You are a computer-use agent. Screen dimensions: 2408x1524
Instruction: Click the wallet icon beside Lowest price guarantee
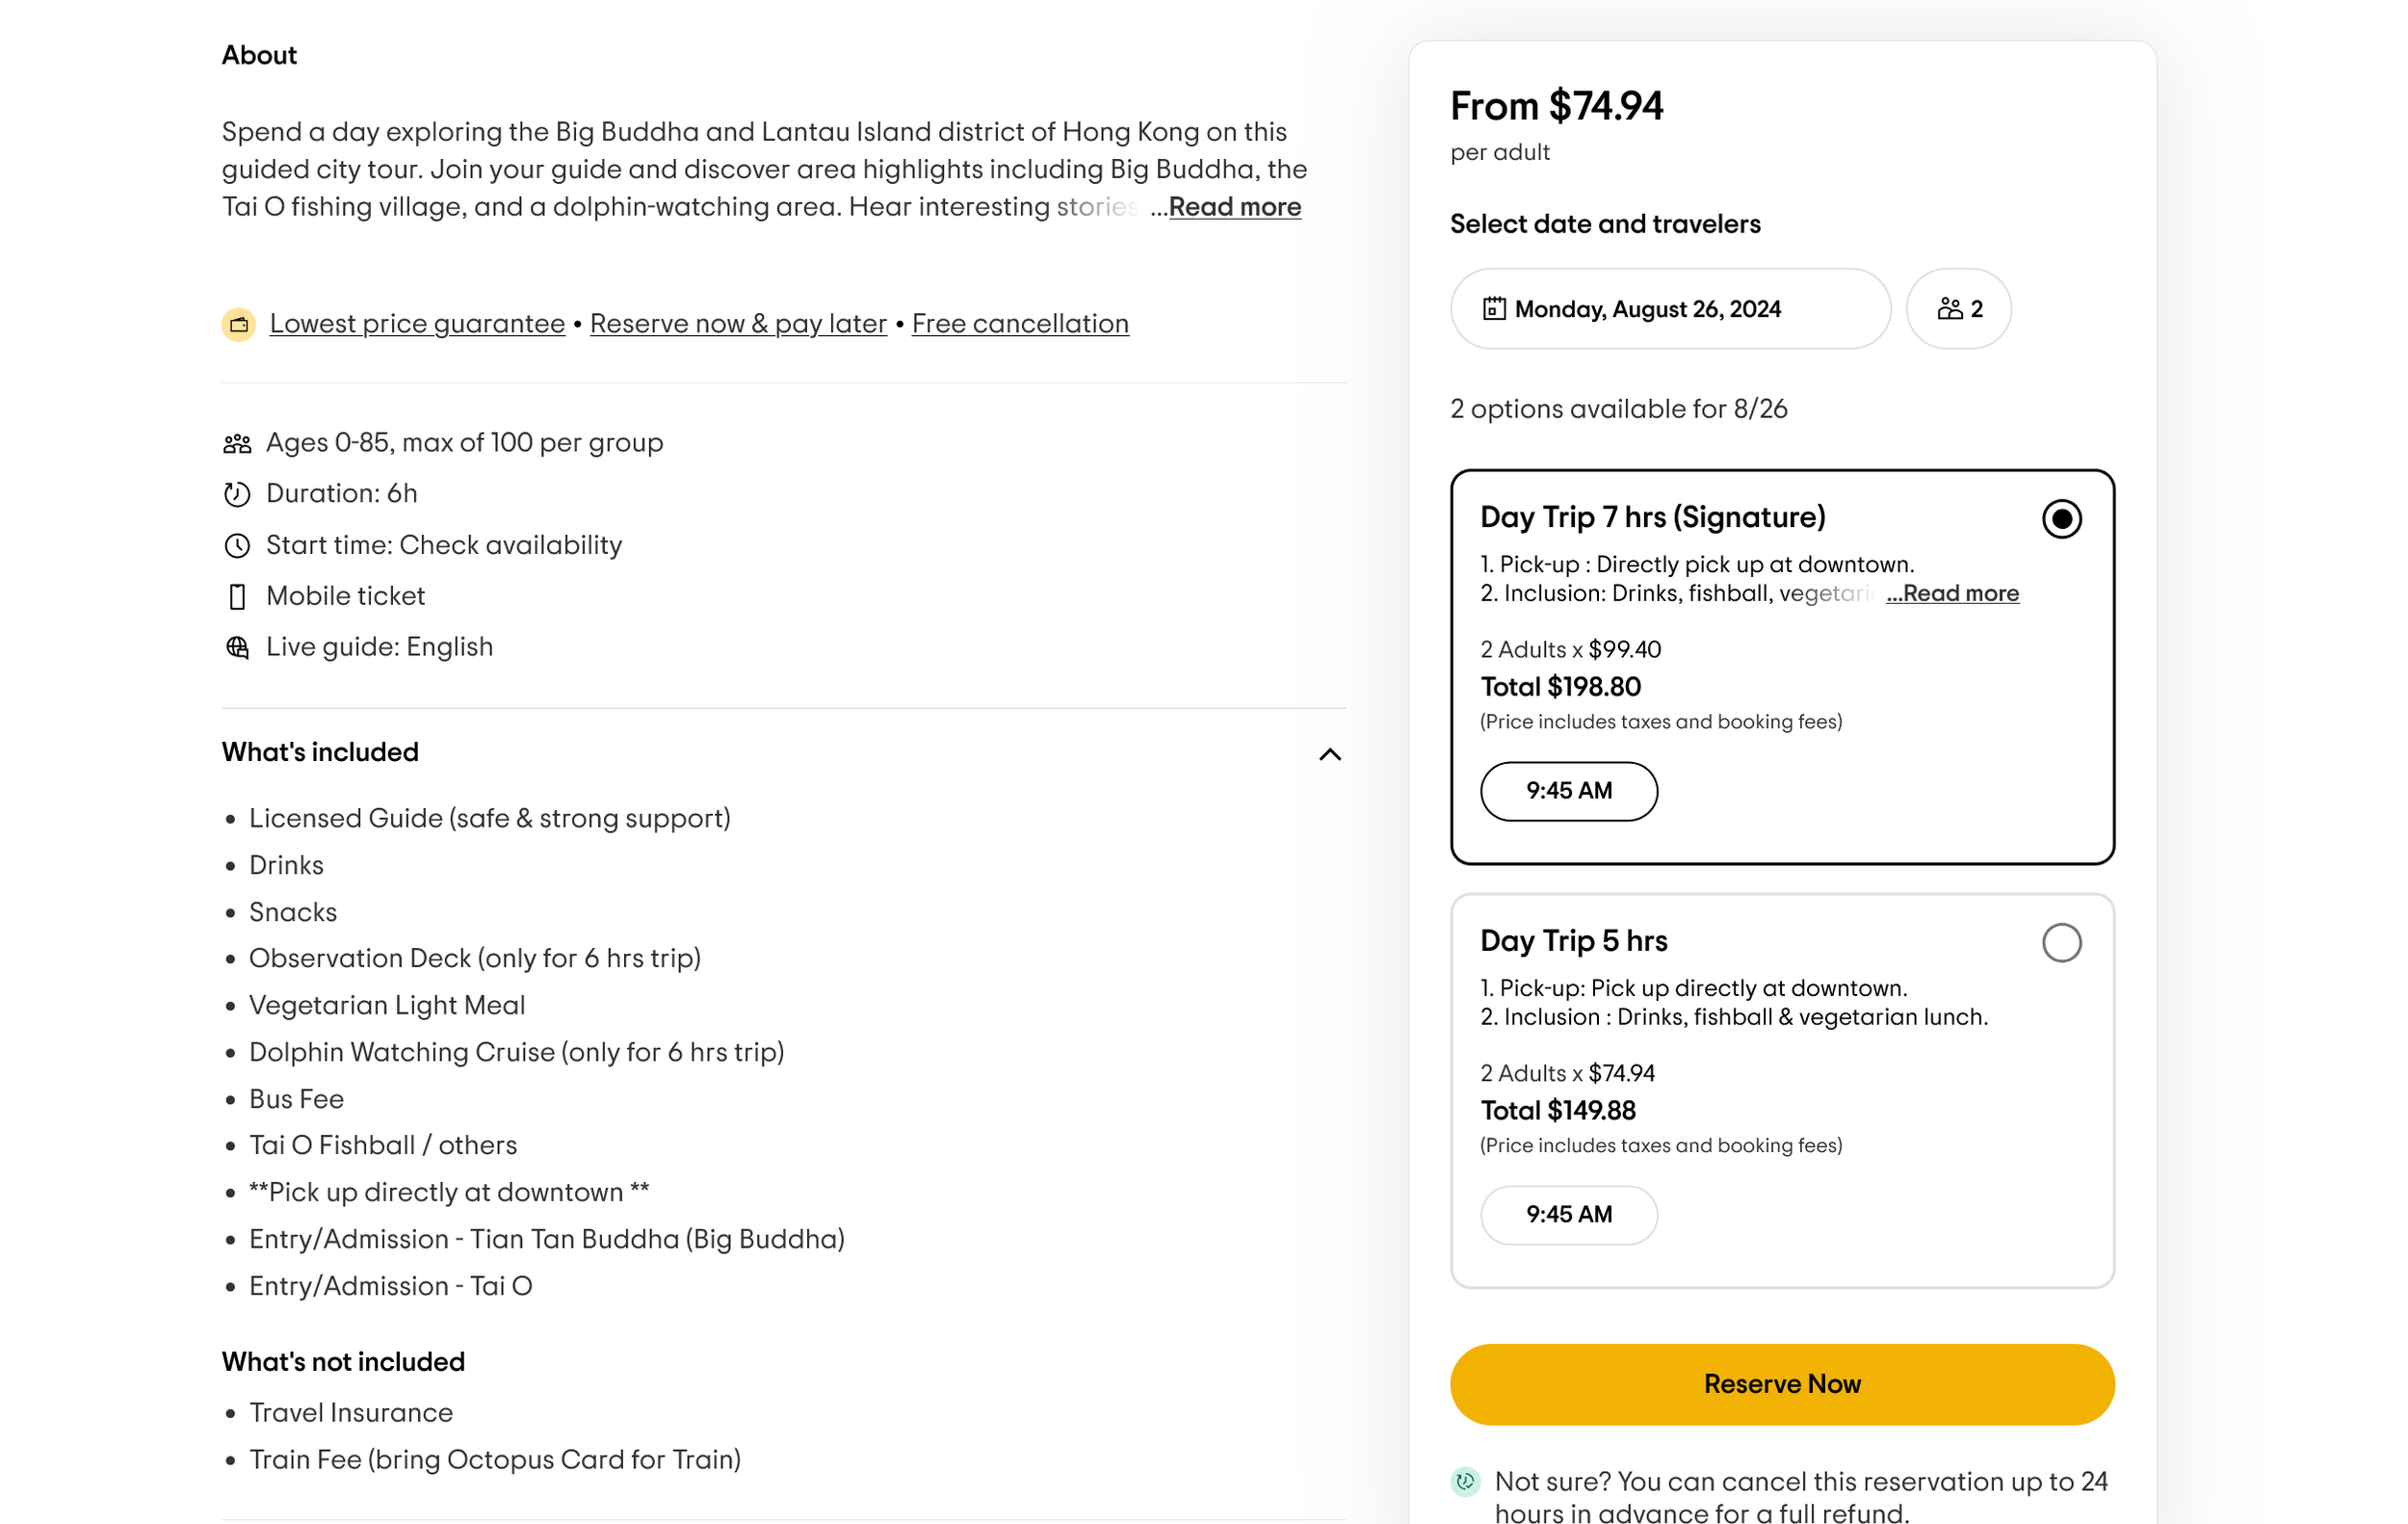[238, 324]
